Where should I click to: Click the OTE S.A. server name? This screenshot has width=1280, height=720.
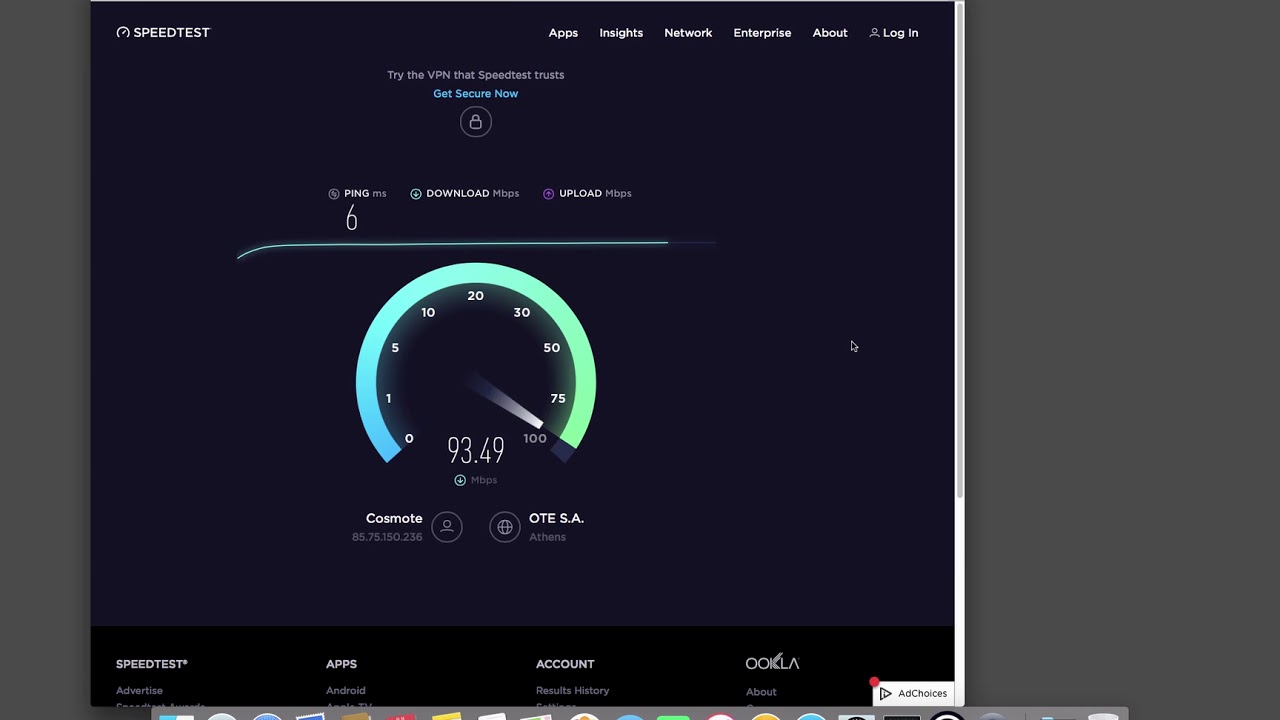point(556,518)
